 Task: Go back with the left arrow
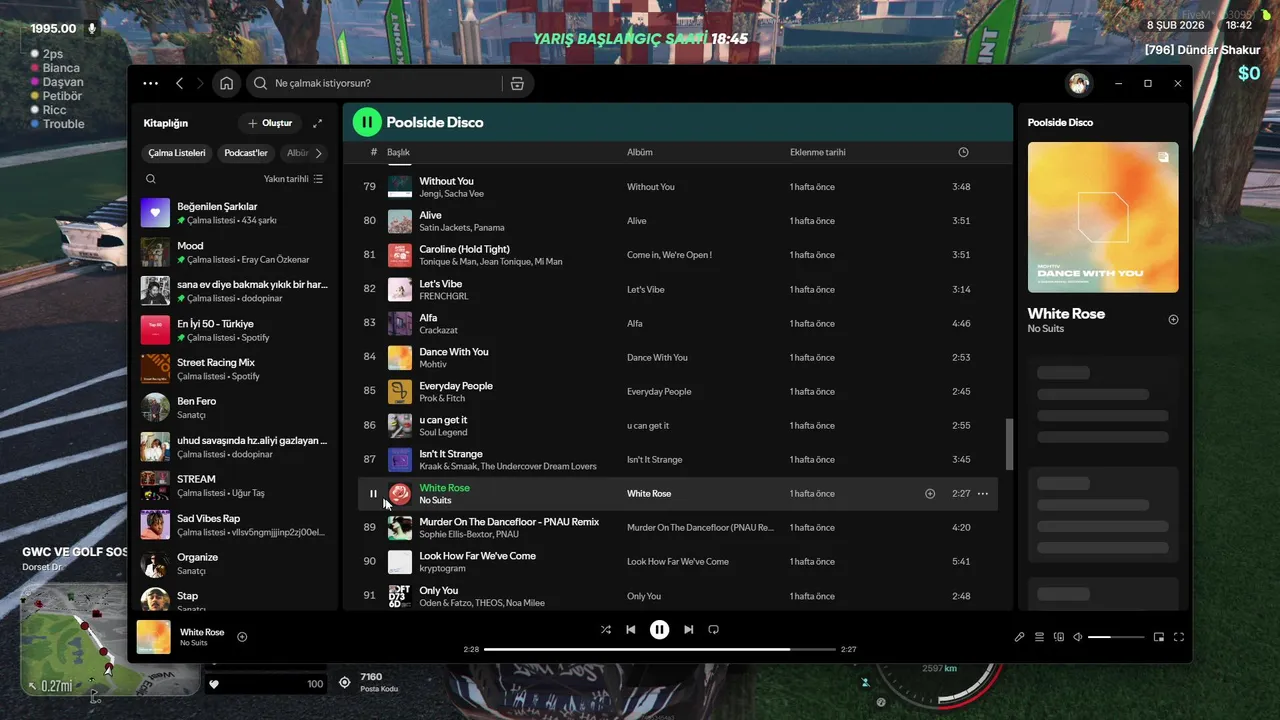[x=180, y=84]
